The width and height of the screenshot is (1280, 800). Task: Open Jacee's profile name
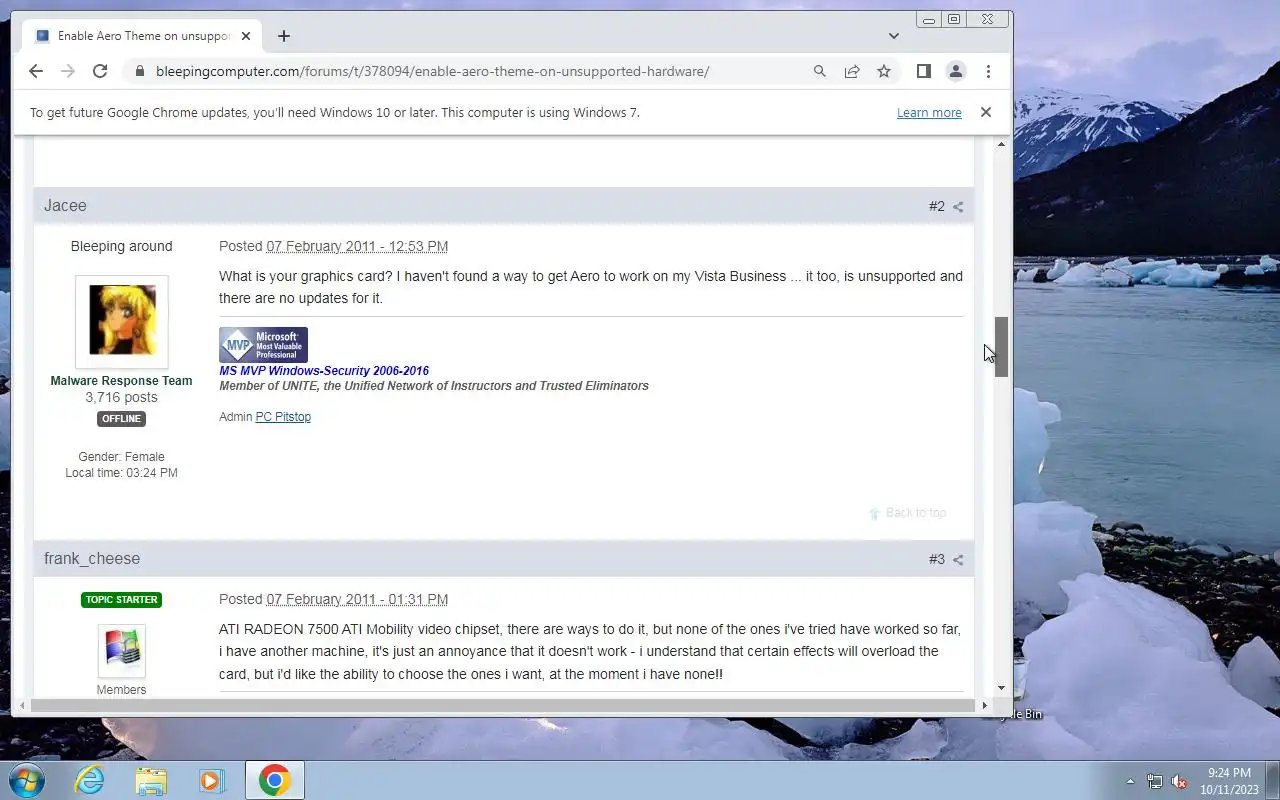click(x=65, y=205)
